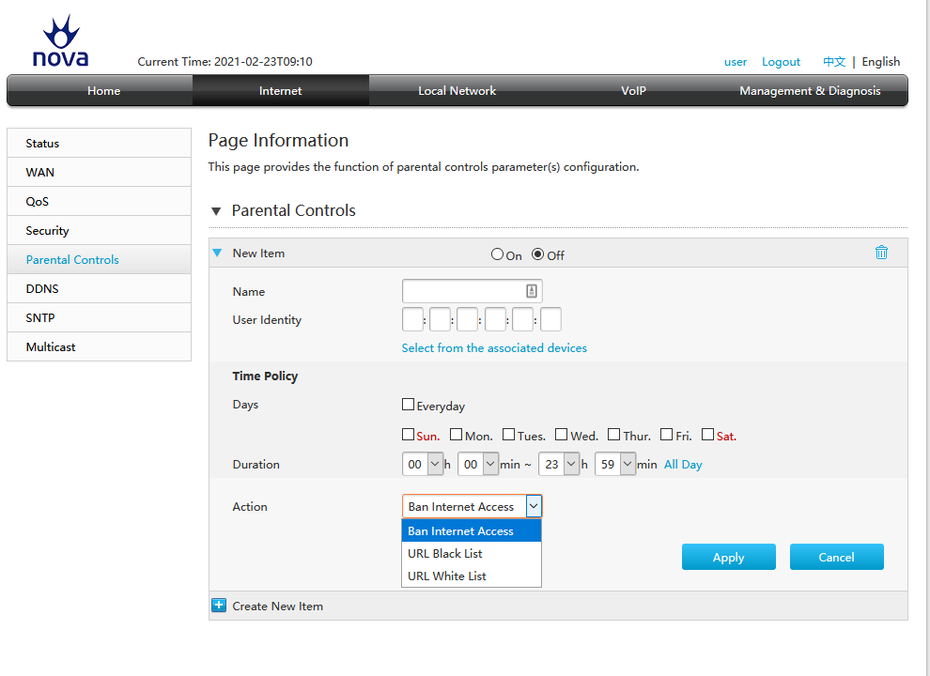Open the Action dropdown arrow
This screenshot has height=676, width=930.
click(x=533, y=507)
